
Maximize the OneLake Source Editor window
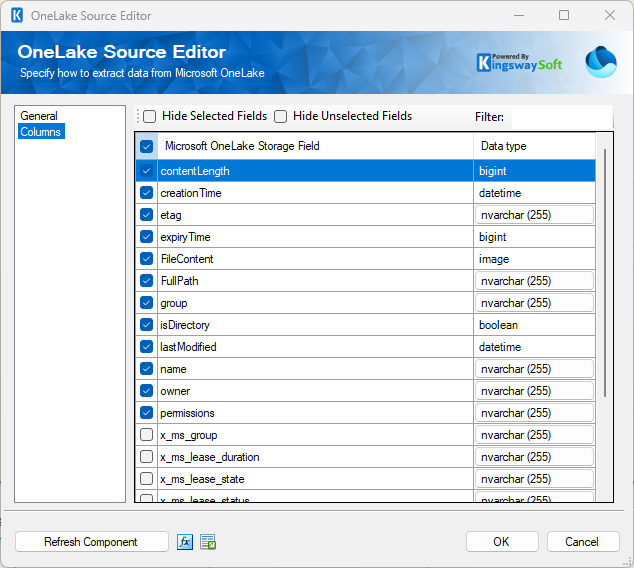(564, 15)
